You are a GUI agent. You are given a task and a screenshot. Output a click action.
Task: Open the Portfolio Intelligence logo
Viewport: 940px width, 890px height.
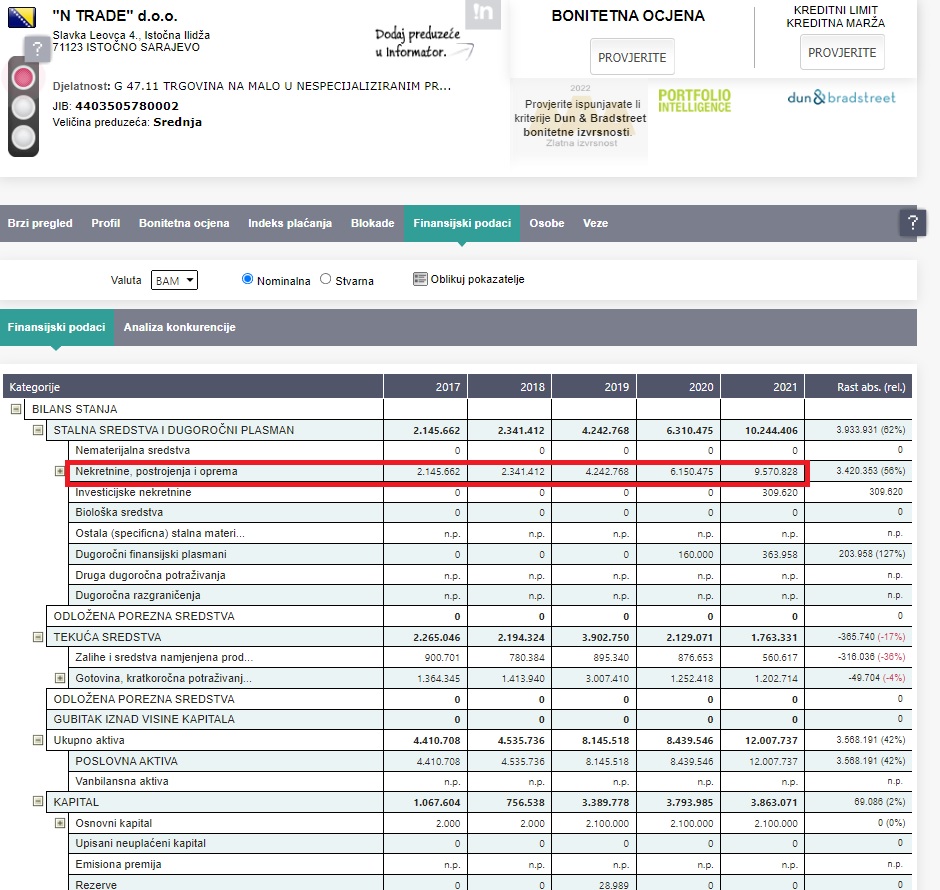(694, 100)
